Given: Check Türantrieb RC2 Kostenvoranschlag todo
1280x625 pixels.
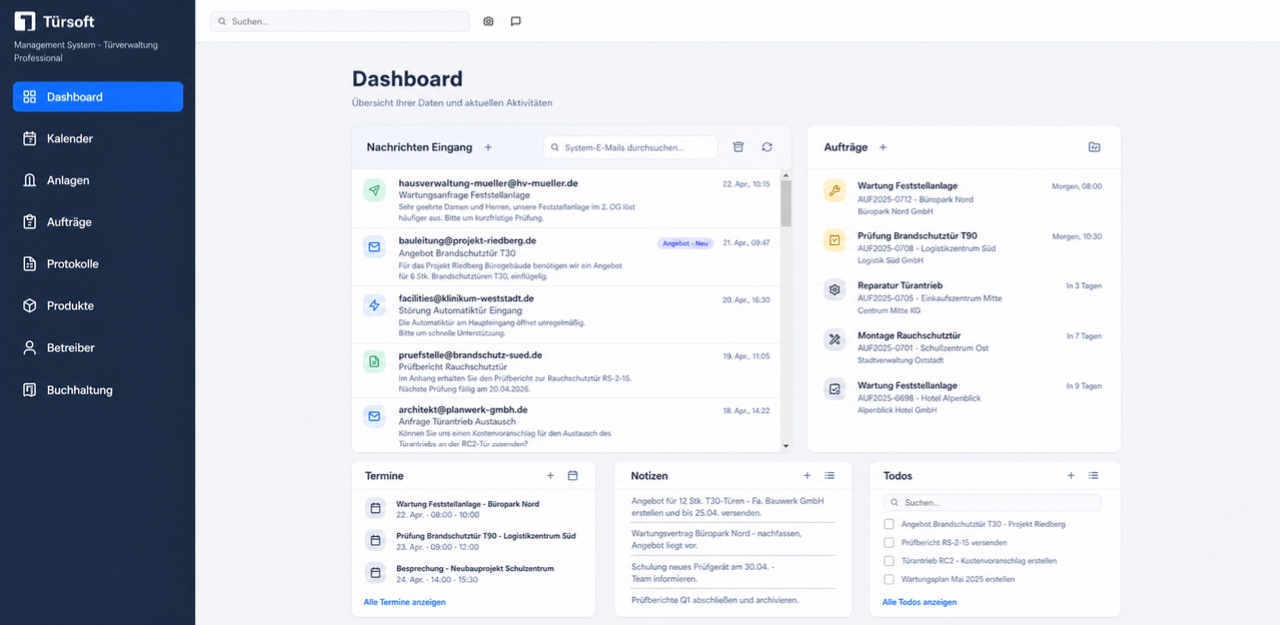Looking at the screenshot, I should point(889,561).
